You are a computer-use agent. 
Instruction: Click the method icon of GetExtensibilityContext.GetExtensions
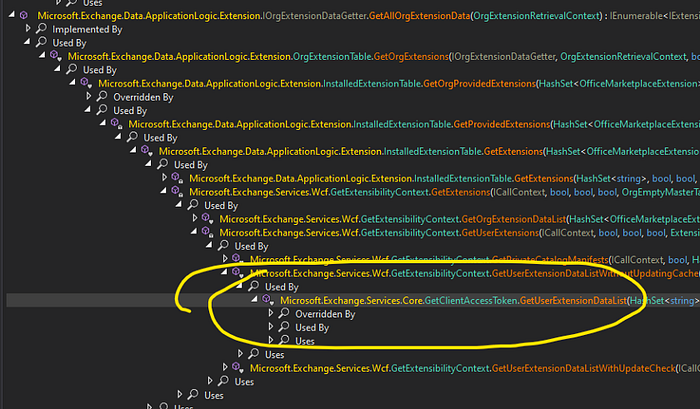(177, 192)
